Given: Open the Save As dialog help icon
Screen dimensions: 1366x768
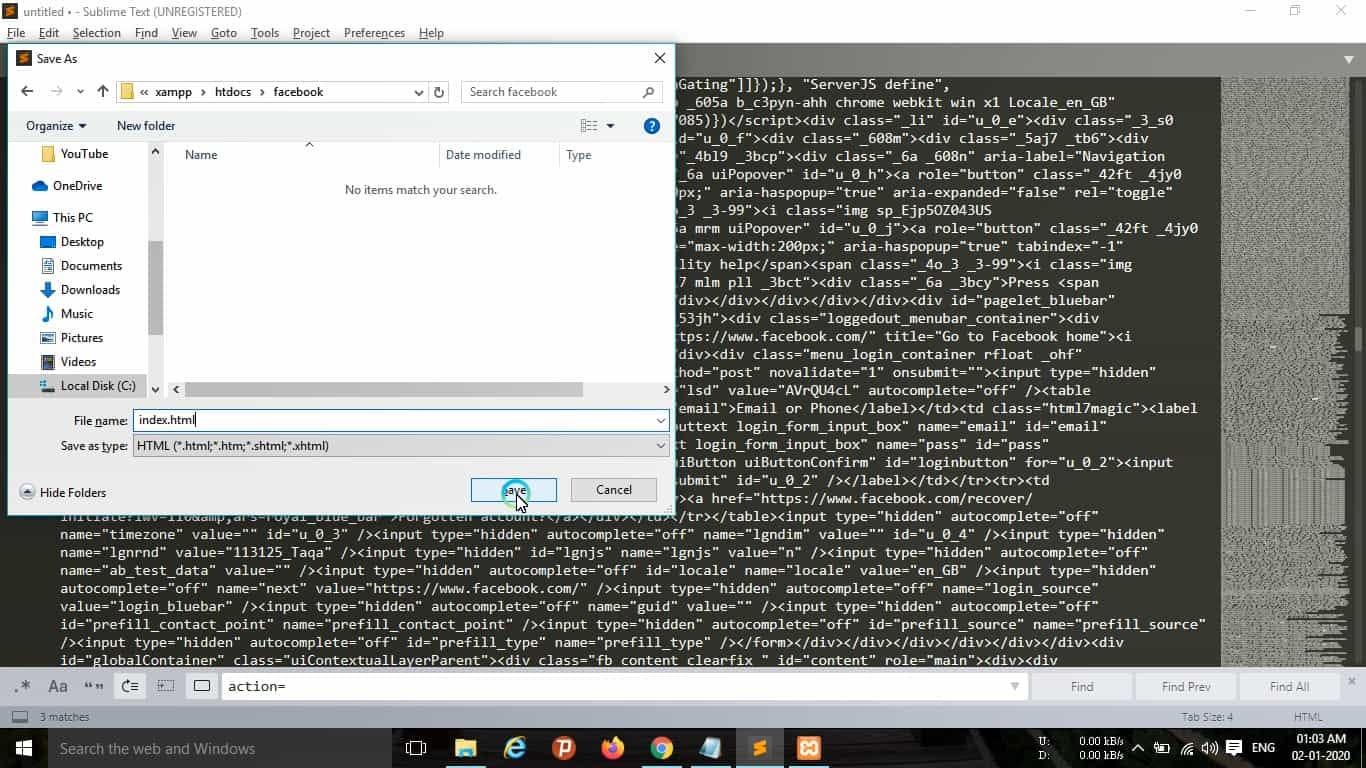Looking at the screenshot, I should pyautogui.click(x=652, y=126).
